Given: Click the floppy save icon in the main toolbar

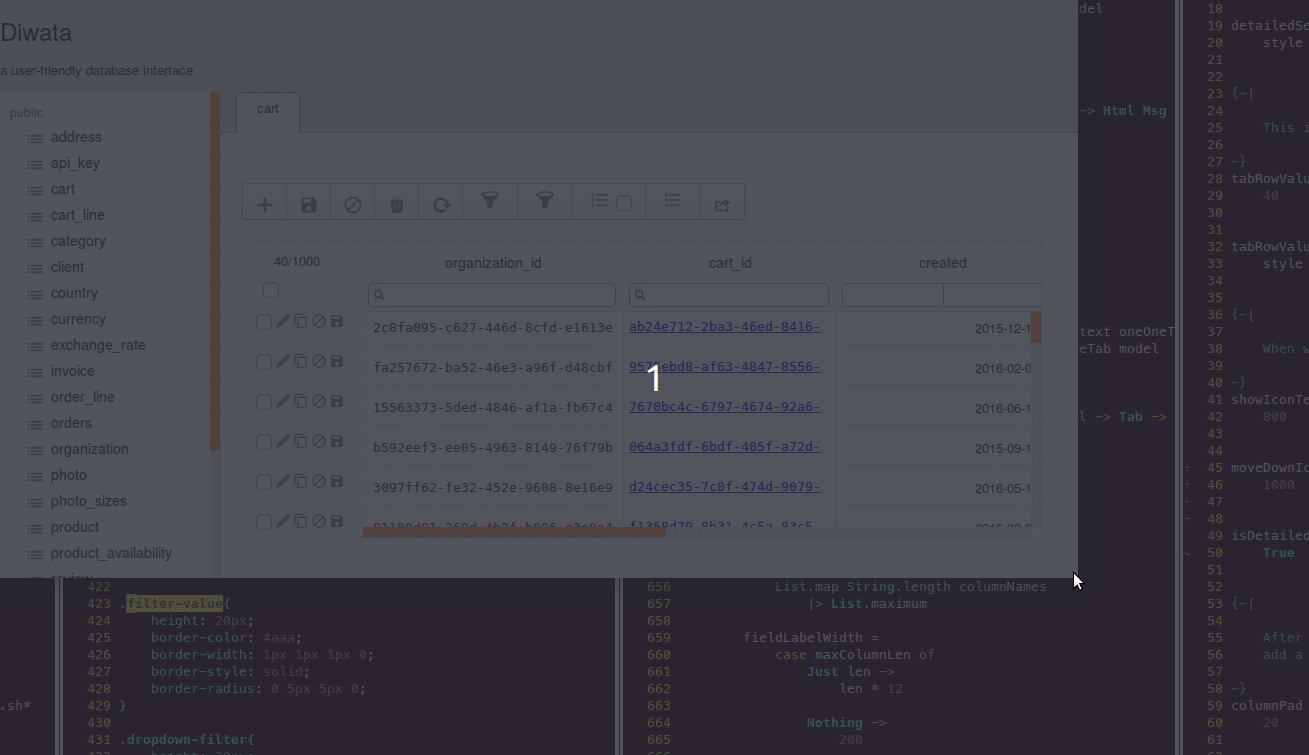Looking at the screenshot, I should 309,204.
